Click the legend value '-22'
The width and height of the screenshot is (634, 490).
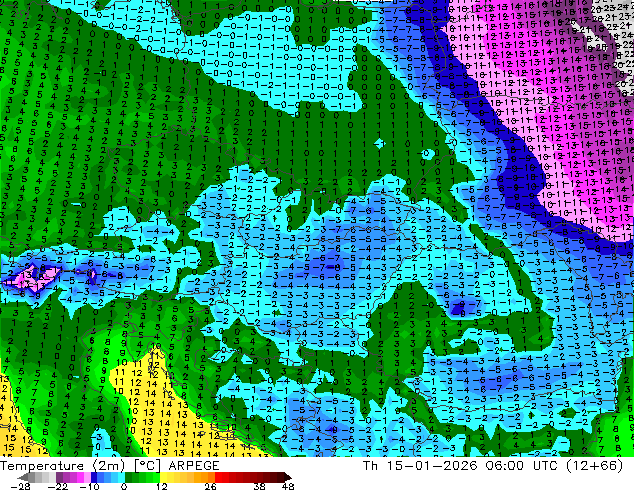click(x=58, y=486)
